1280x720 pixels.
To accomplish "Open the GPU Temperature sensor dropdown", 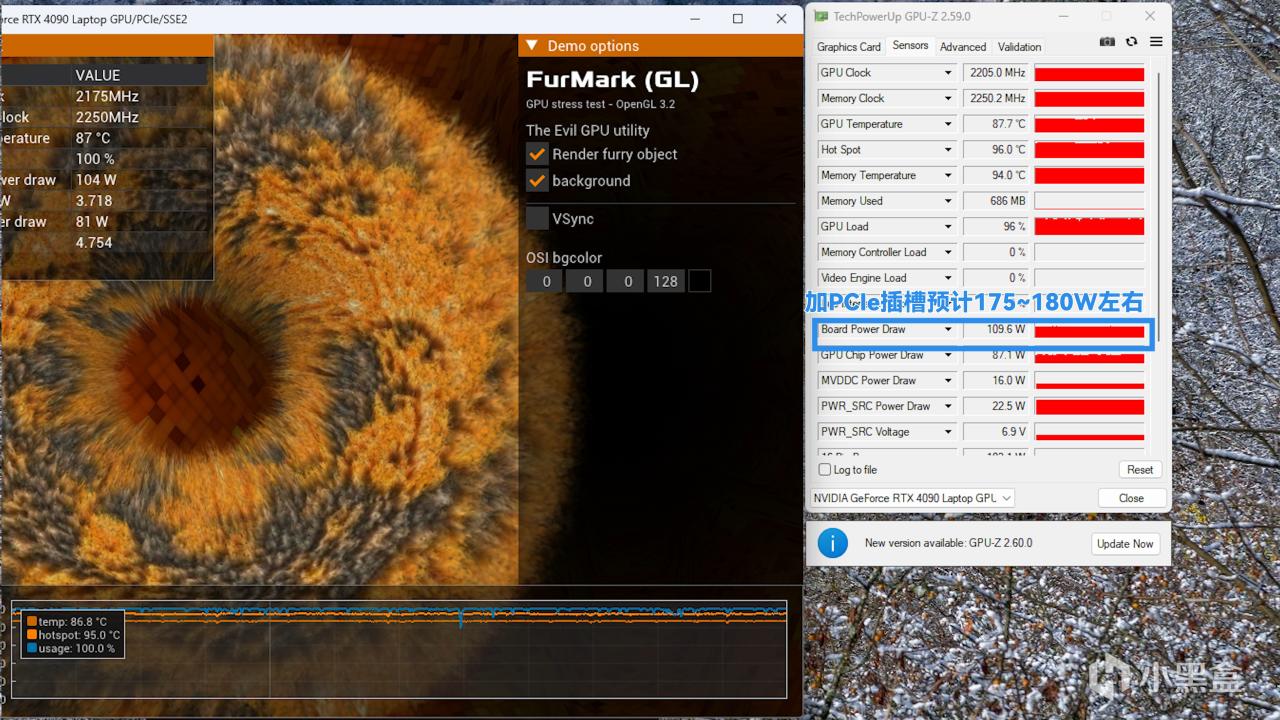I will click(x=948, y=124).
